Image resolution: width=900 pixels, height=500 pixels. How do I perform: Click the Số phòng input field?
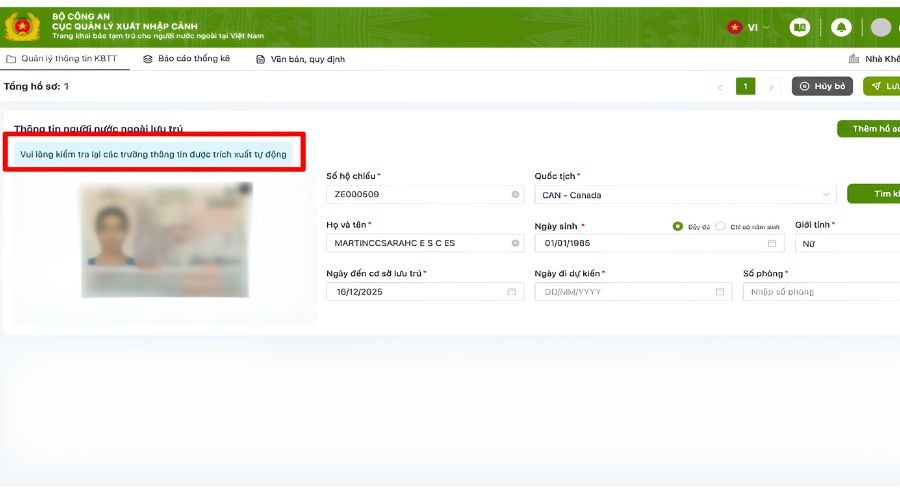pos(821,292)
